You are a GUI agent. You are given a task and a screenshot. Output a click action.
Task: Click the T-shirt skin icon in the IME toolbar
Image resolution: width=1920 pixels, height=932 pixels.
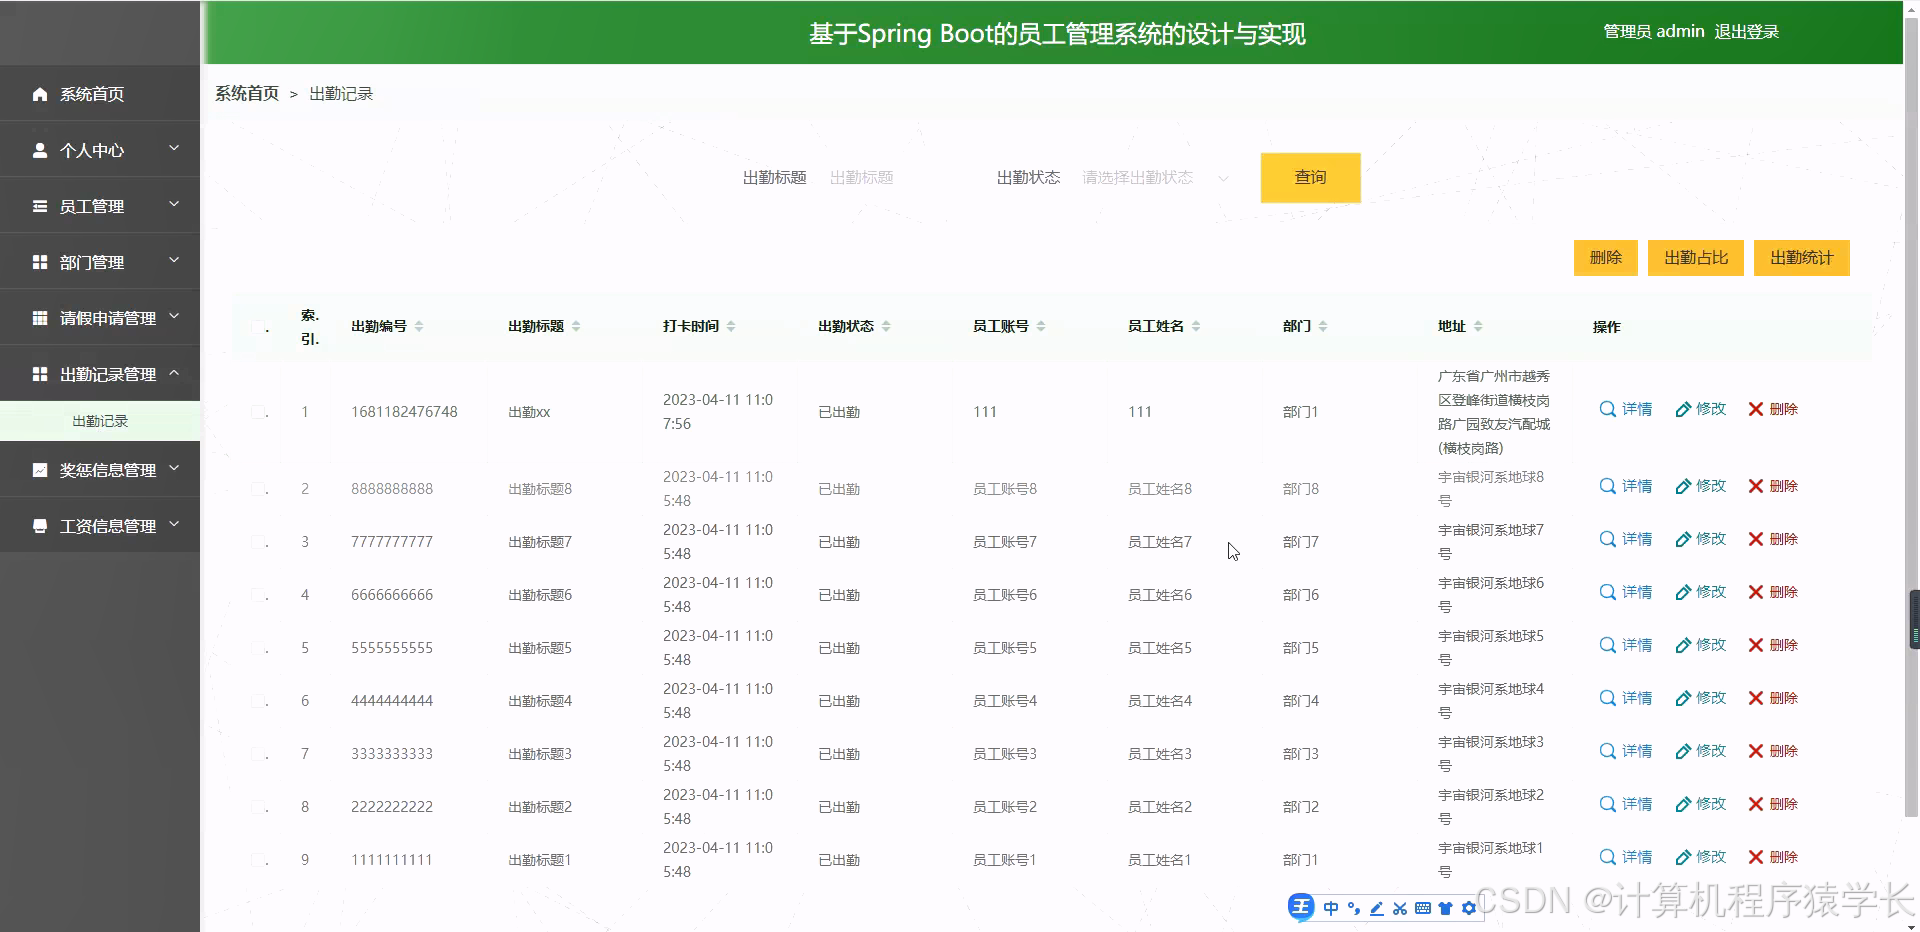coord(1446,908)
